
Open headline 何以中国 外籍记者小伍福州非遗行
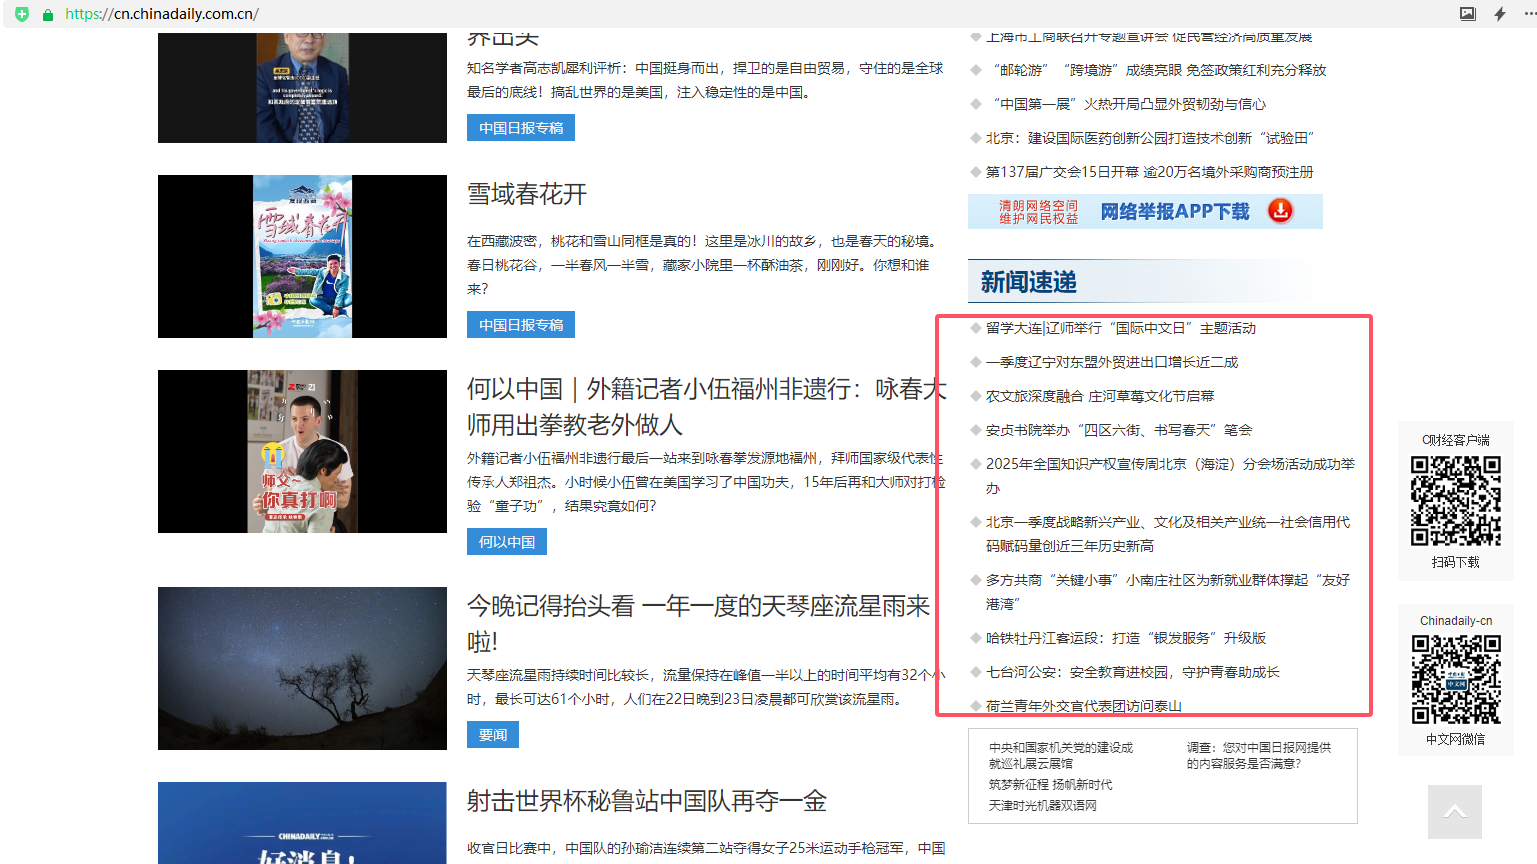pyautogui.click(x=706, y=407)
